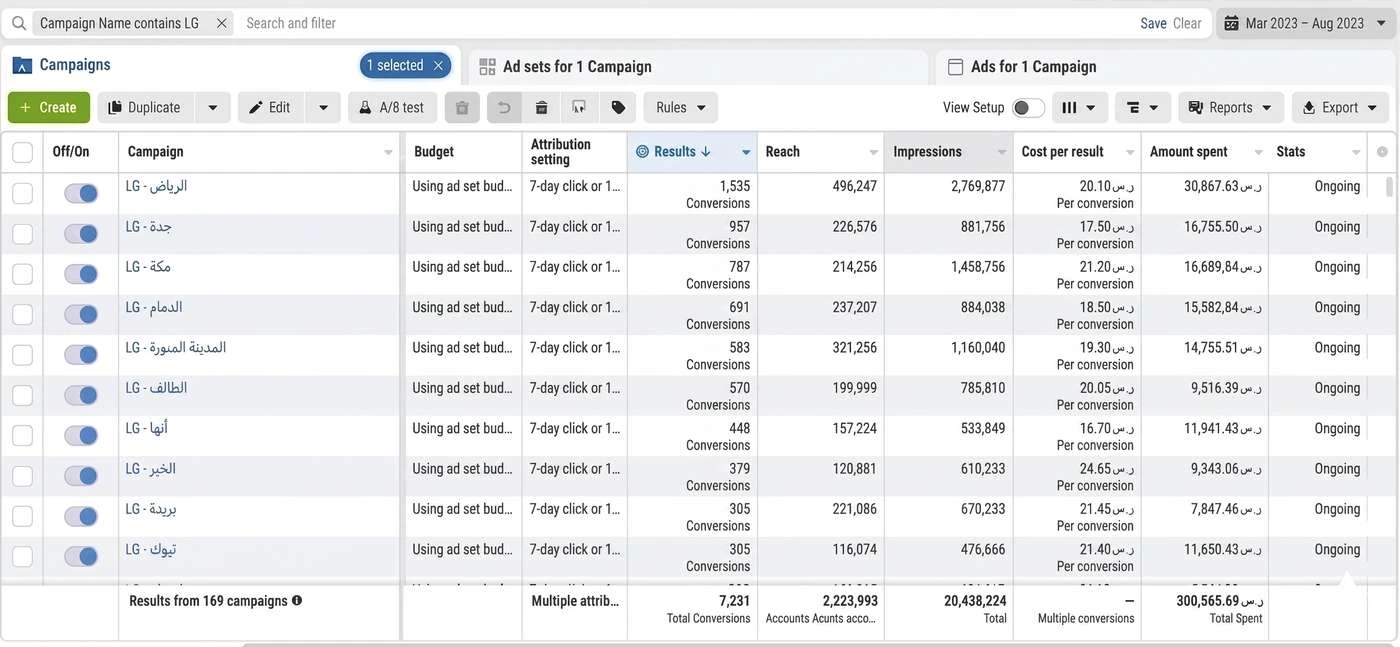Click the add column plus icon
Viewport: 1400px width, 647px height.
1383,152
